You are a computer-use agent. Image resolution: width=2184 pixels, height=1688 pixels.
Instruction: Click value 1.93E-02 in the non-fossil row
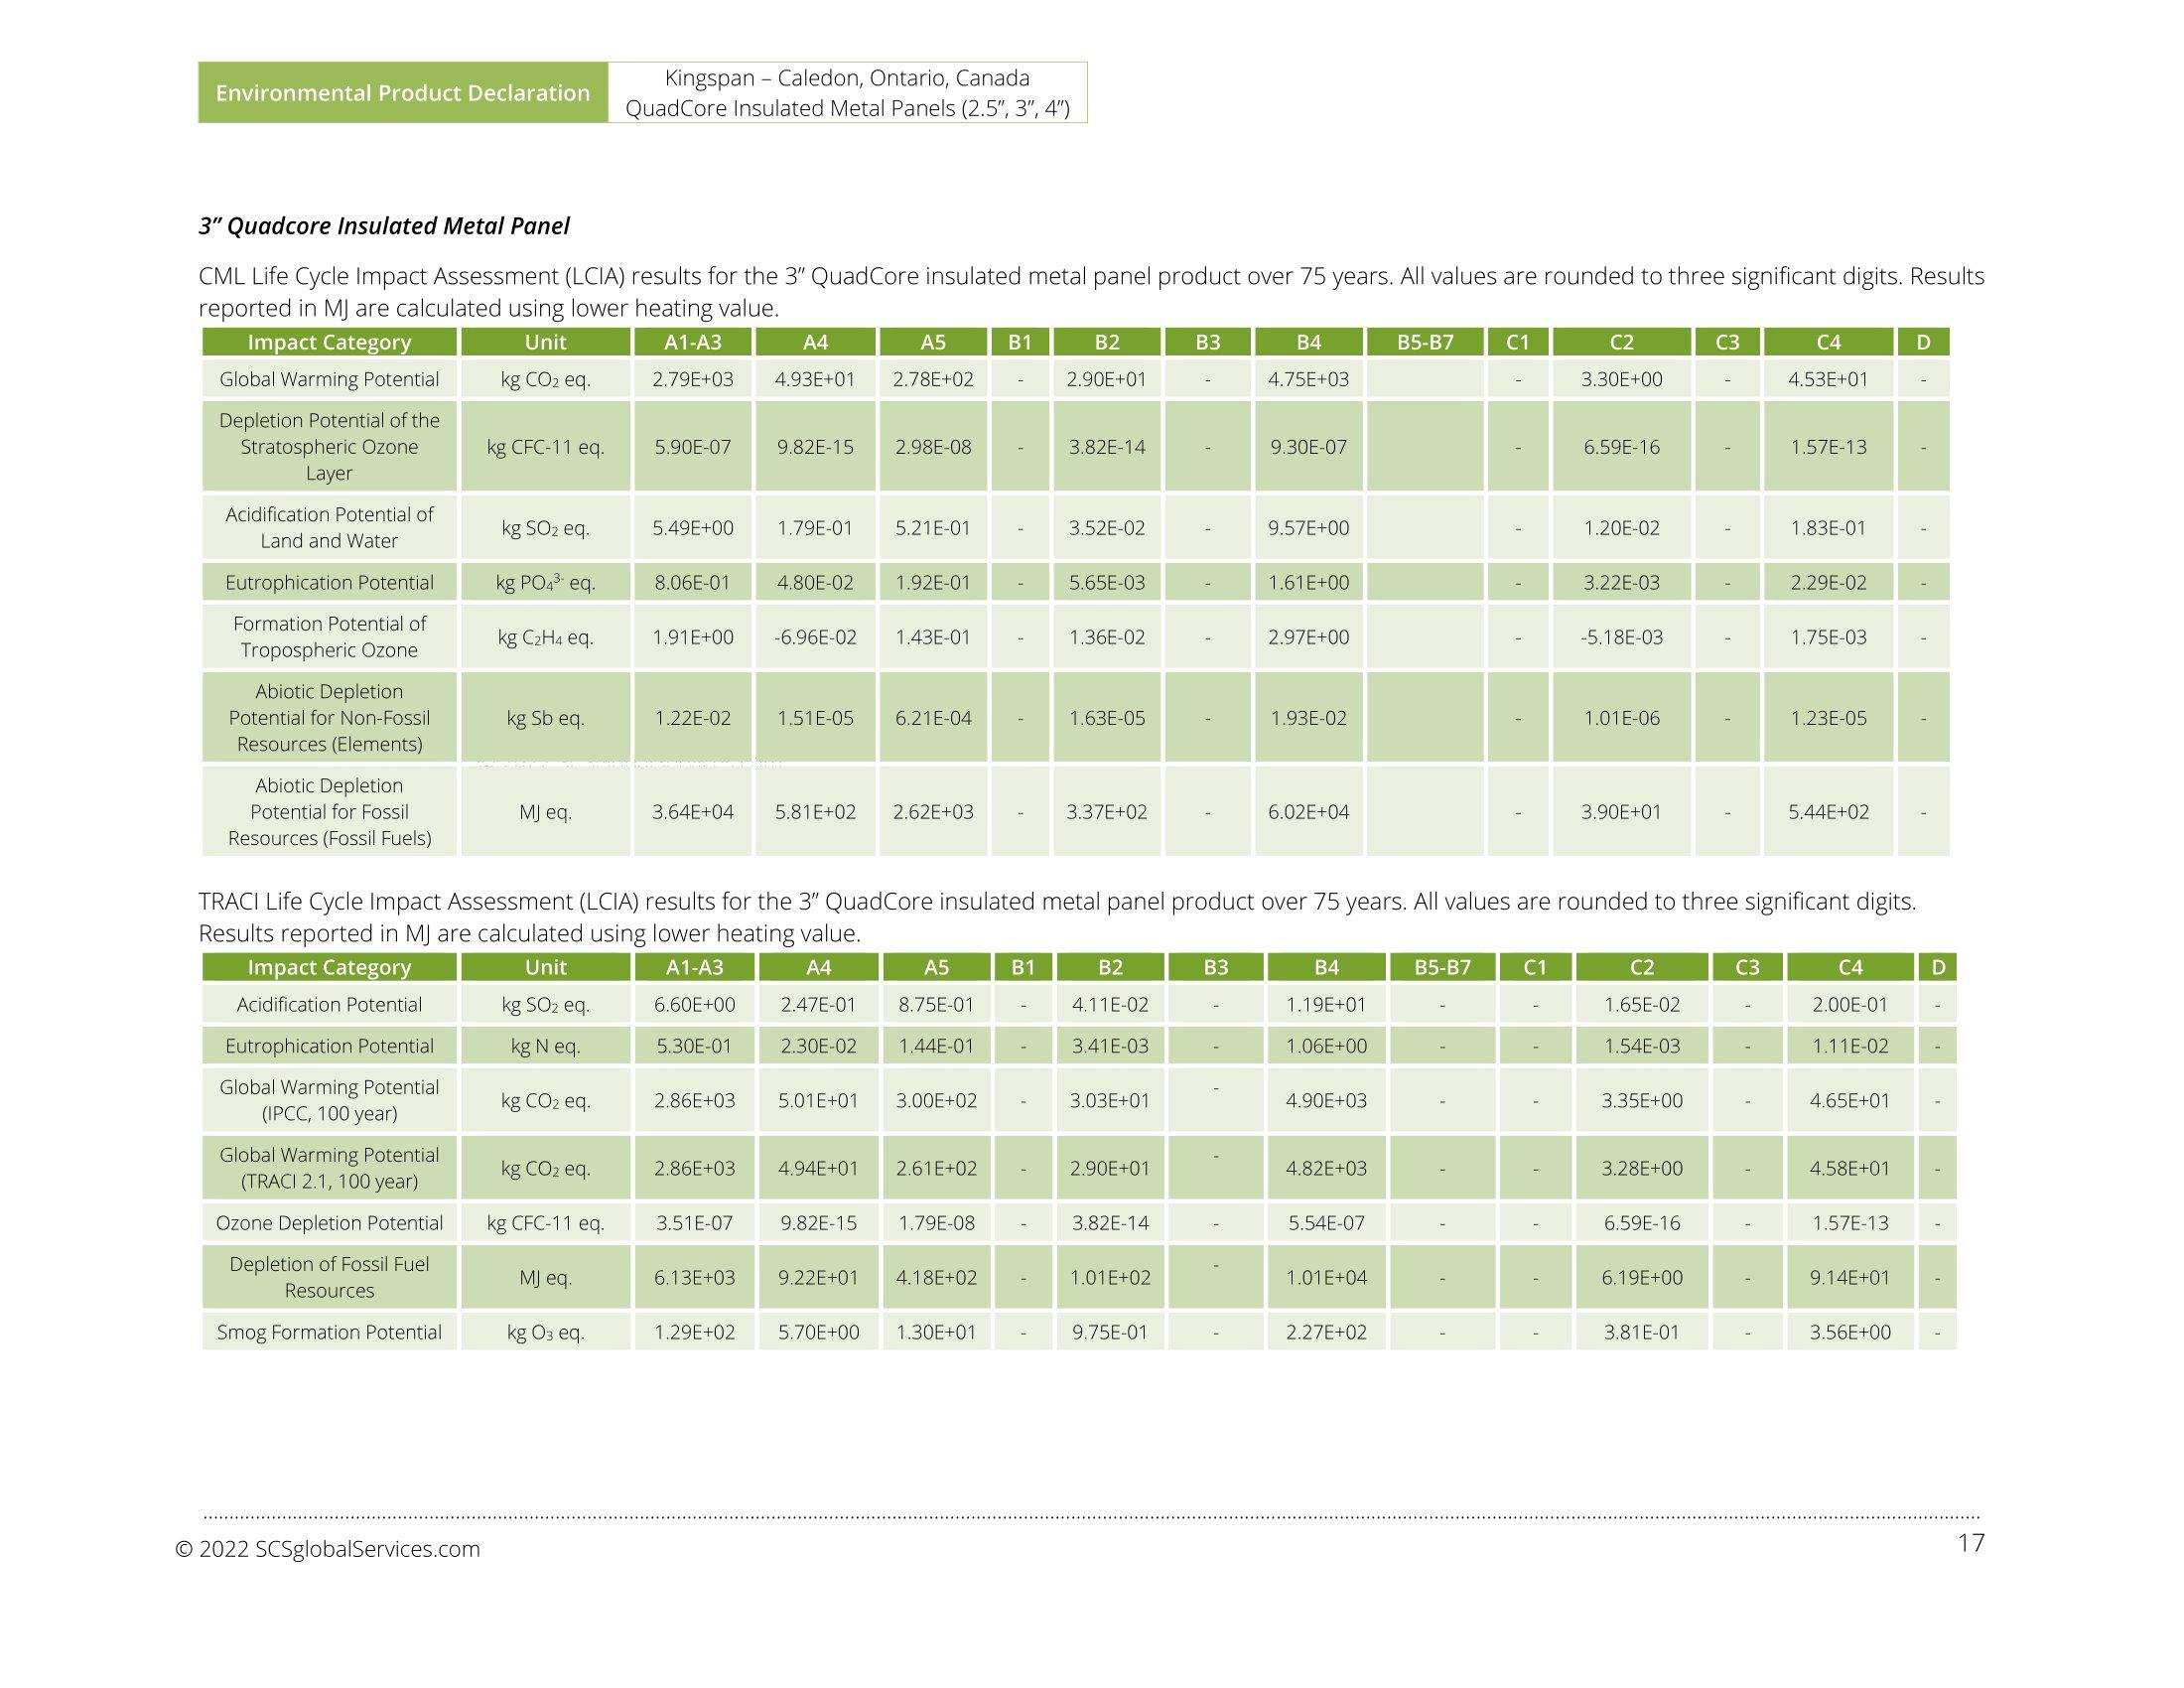(x=1308, y=718)
